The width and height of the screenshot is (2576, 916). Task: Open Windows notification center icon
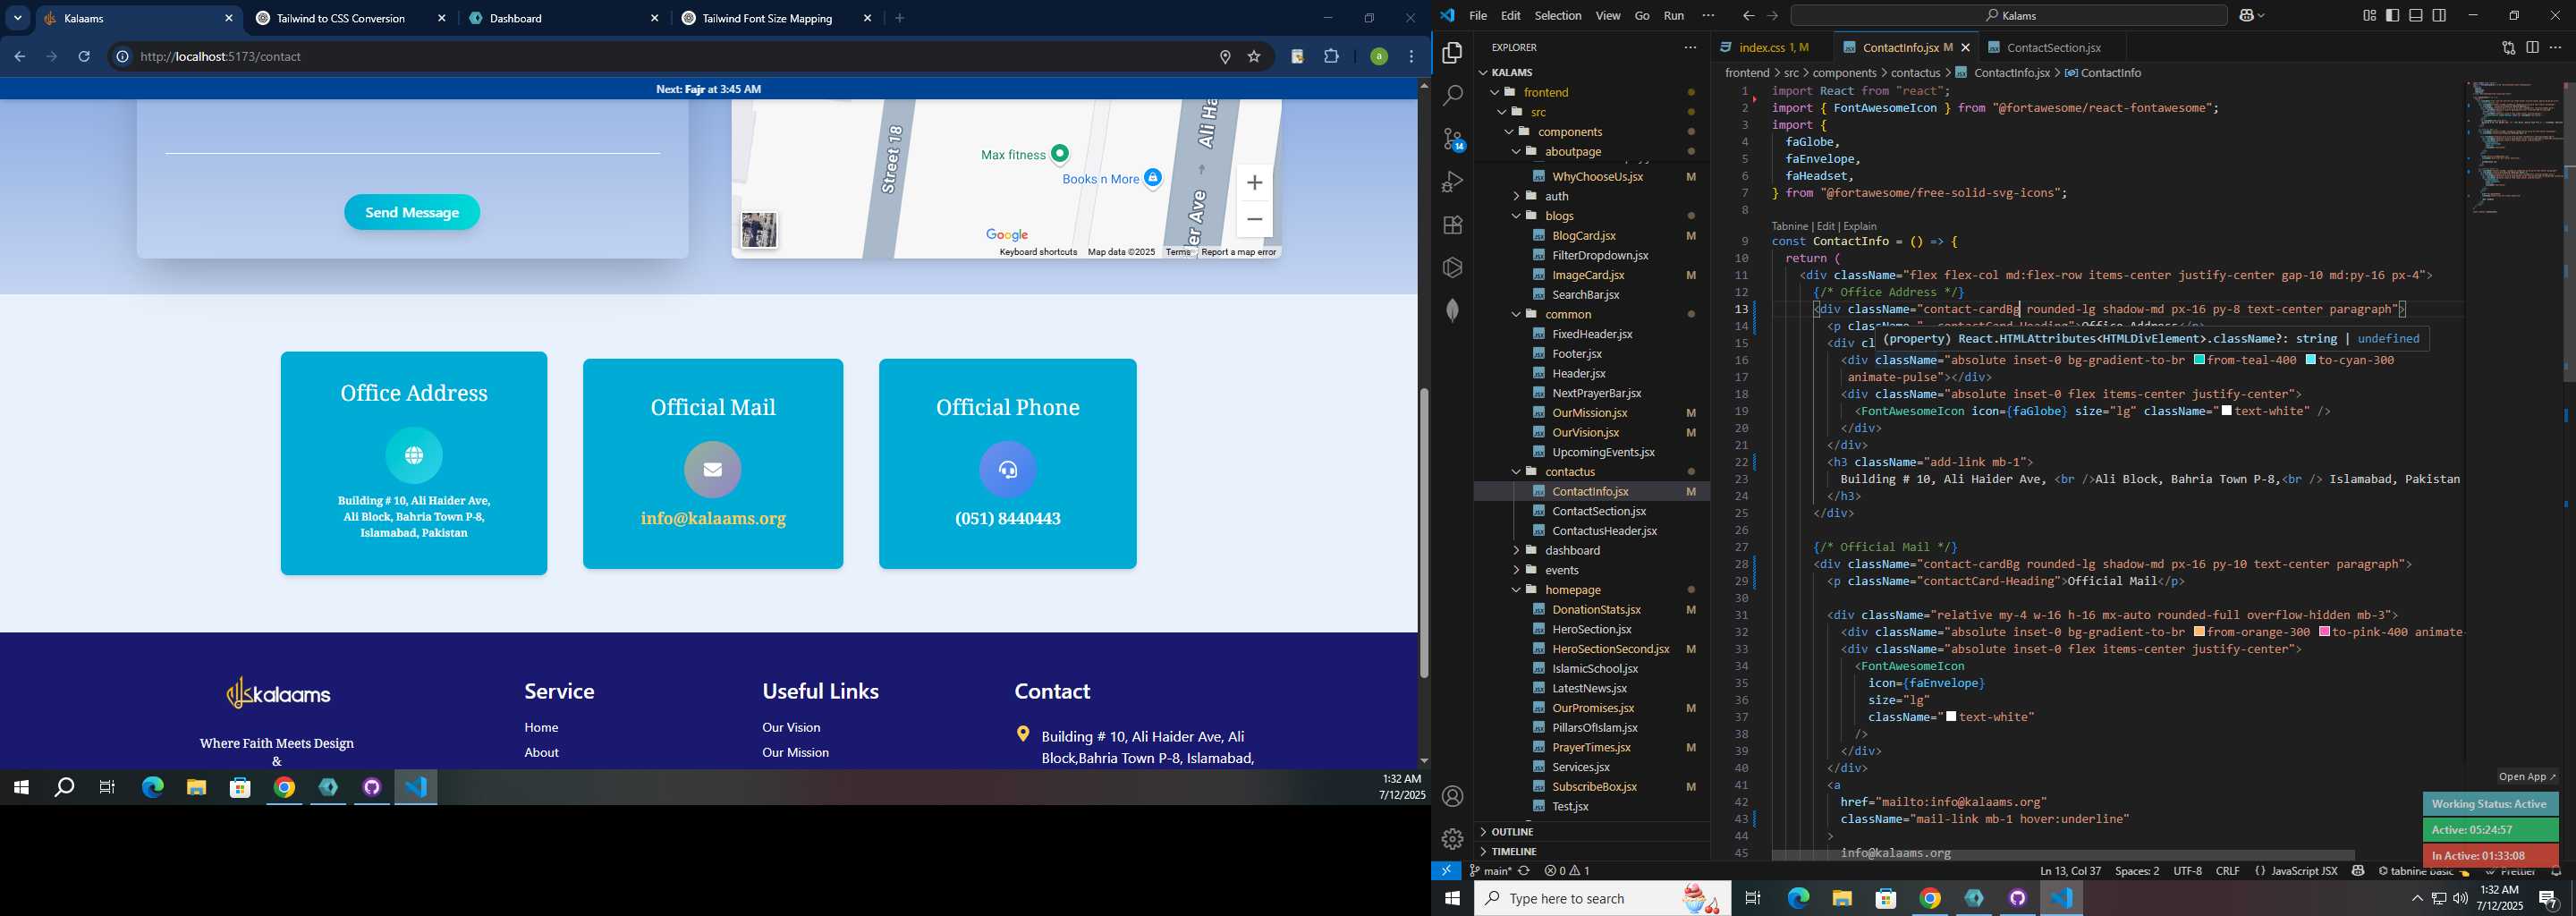point(2547,899)
